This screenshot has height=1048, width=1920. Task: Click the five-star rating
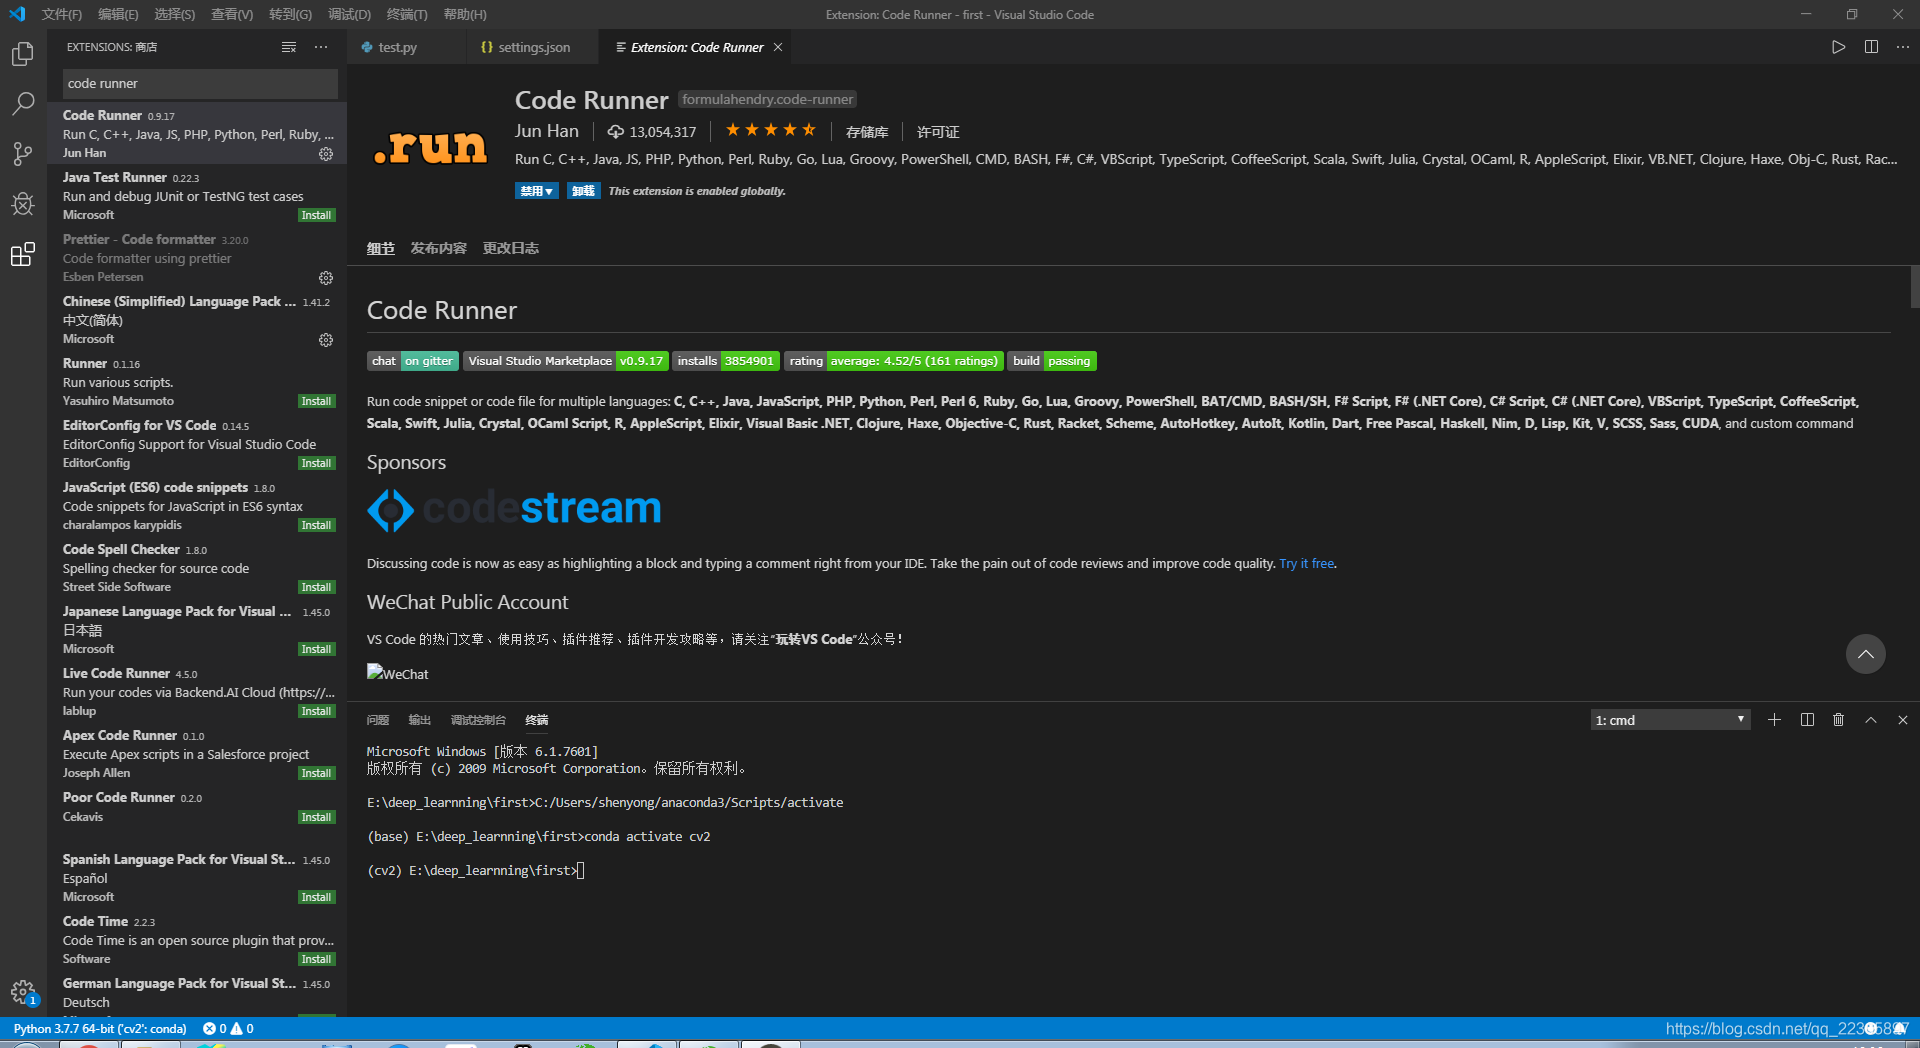[771, 130]
